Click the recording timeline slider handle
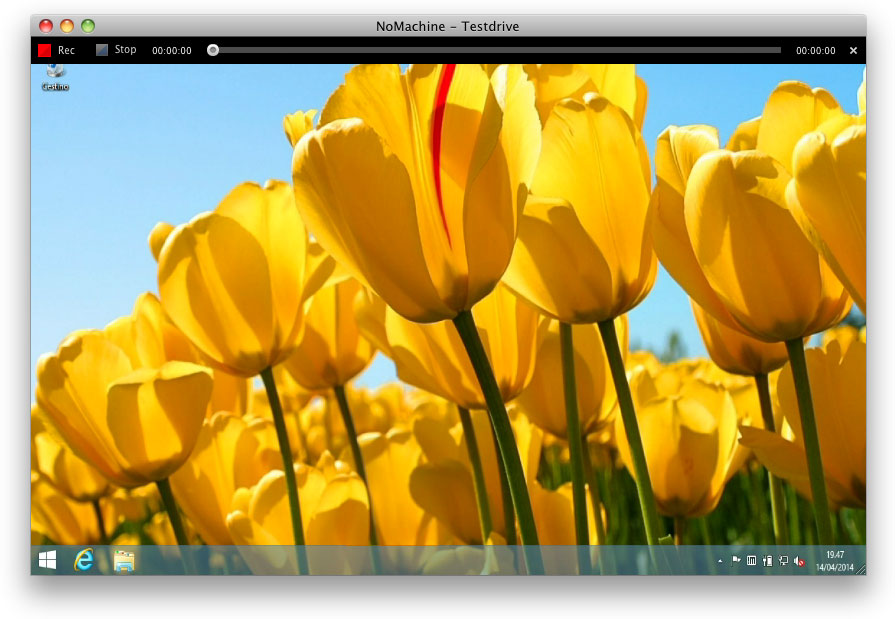 click(213, 50)
